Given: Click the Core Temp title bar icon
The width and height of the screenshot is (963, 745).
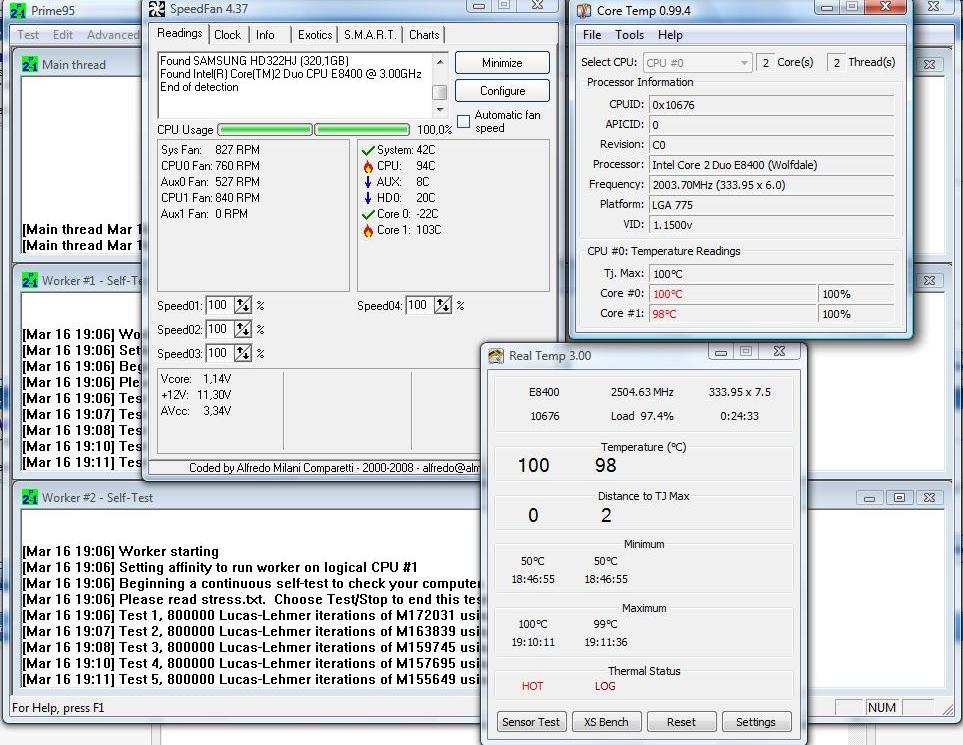Looking at the screenshot, I should click(584, 10).
